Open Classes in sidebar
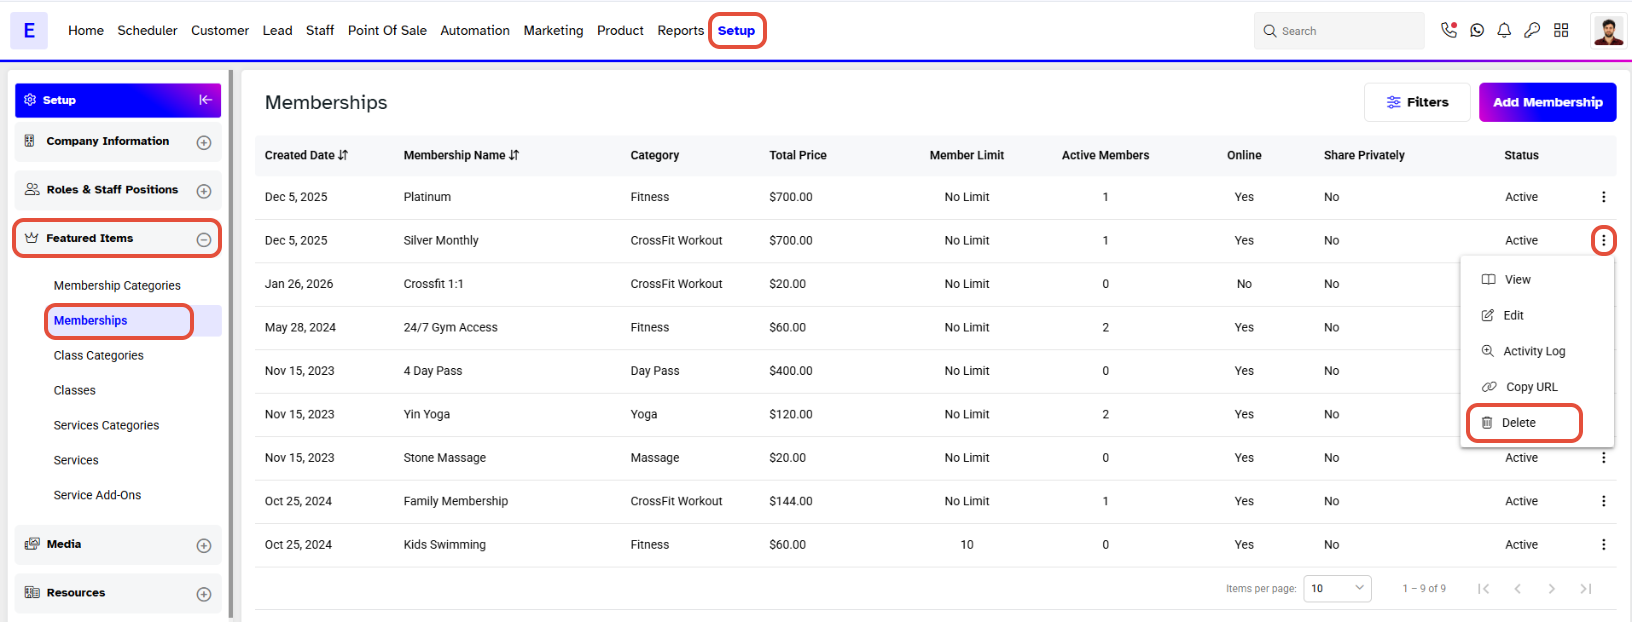Viewport: 1632px width, 622px height. tap(75, 391)
